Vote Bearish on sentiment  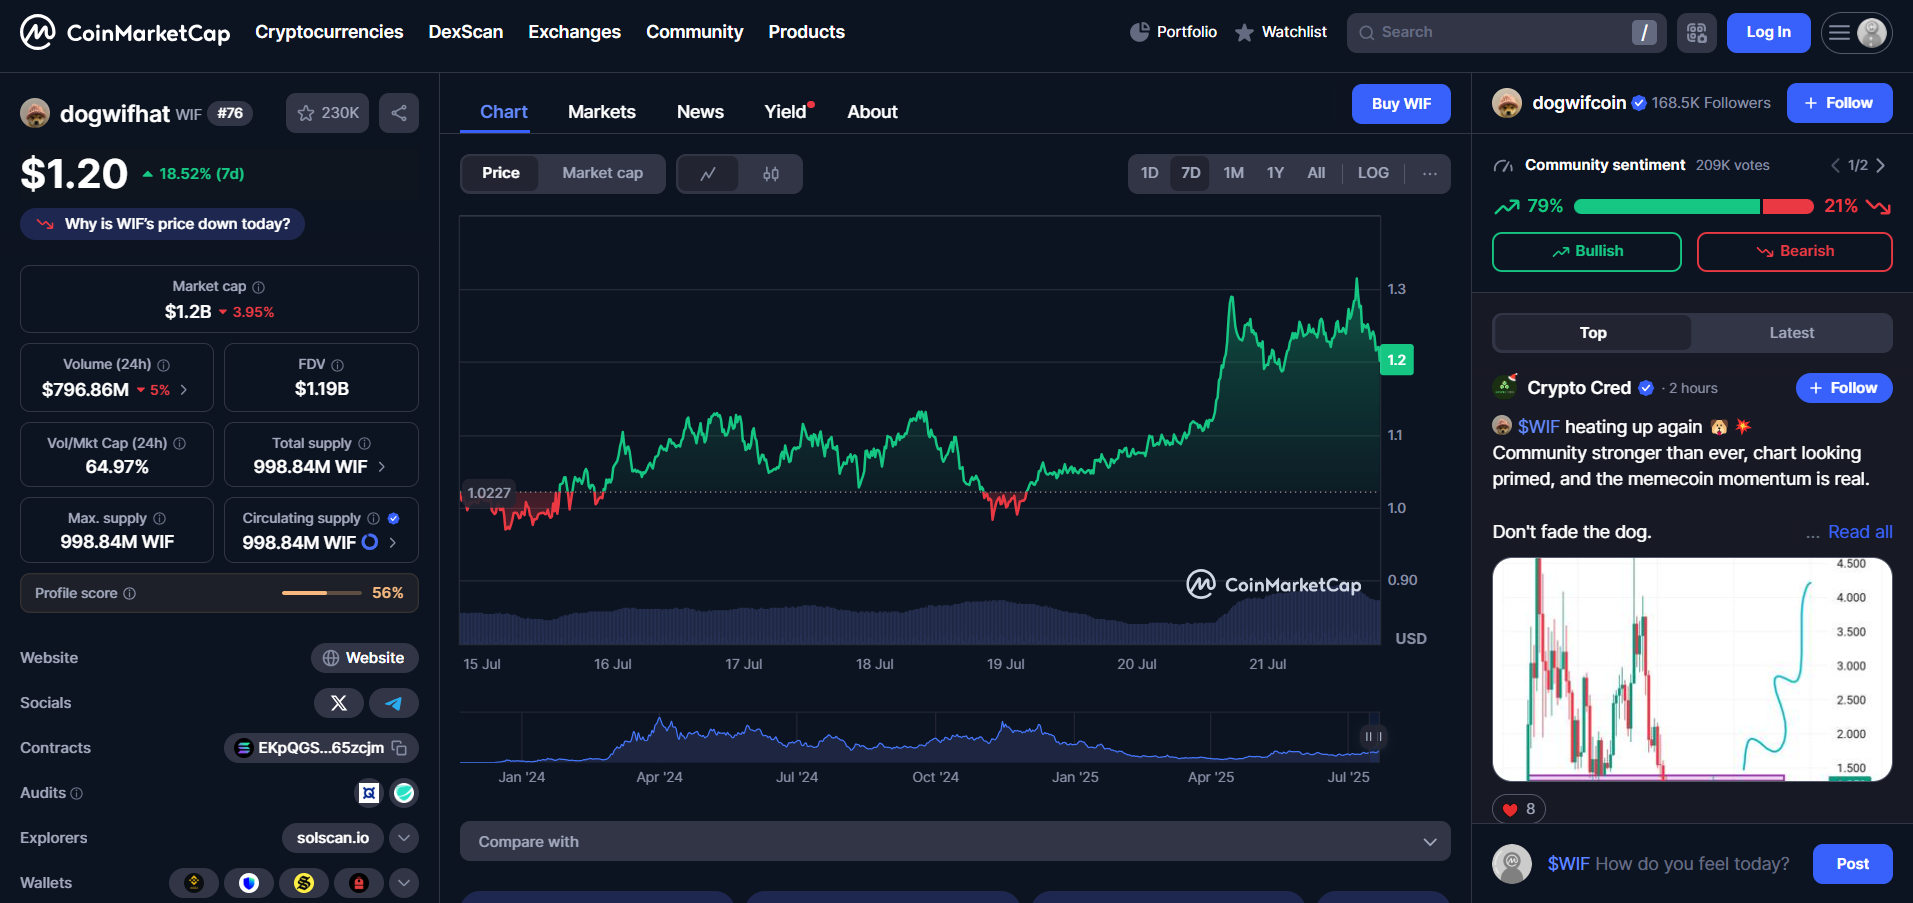click(1795, 252)
